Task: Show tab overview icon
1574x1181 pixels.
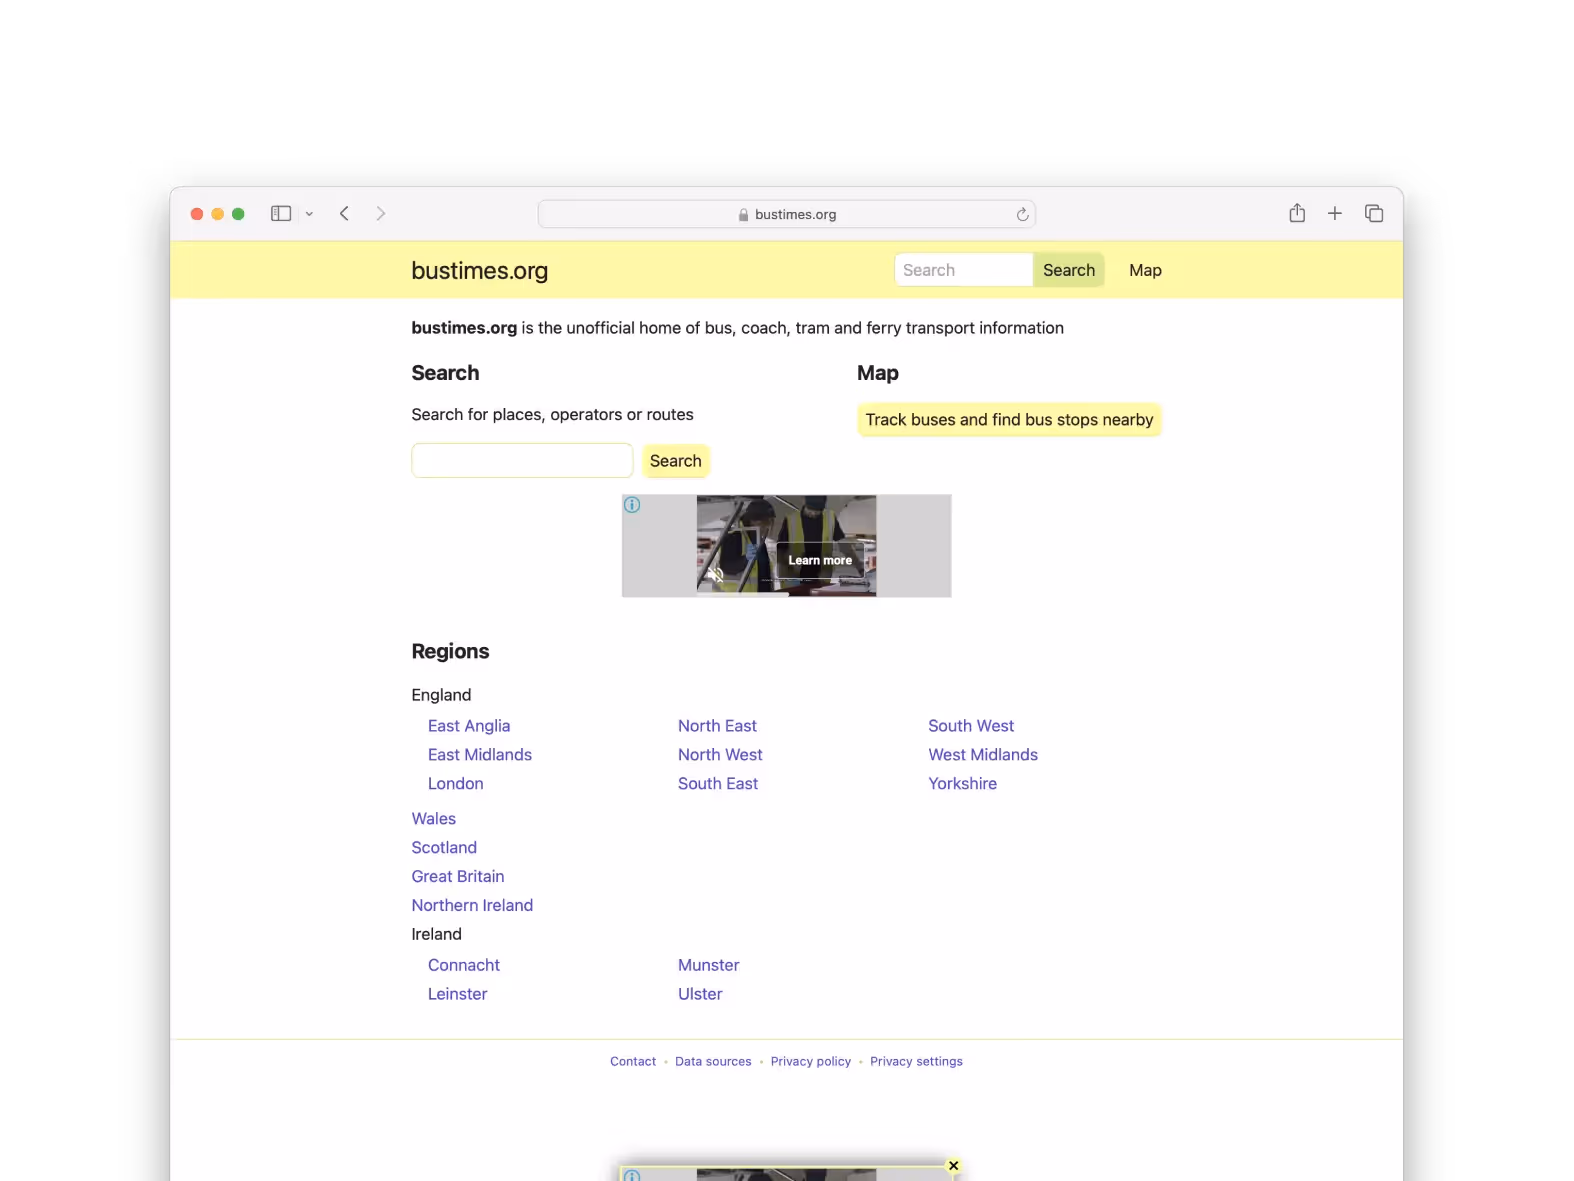Action: (x=1374, y=213)
